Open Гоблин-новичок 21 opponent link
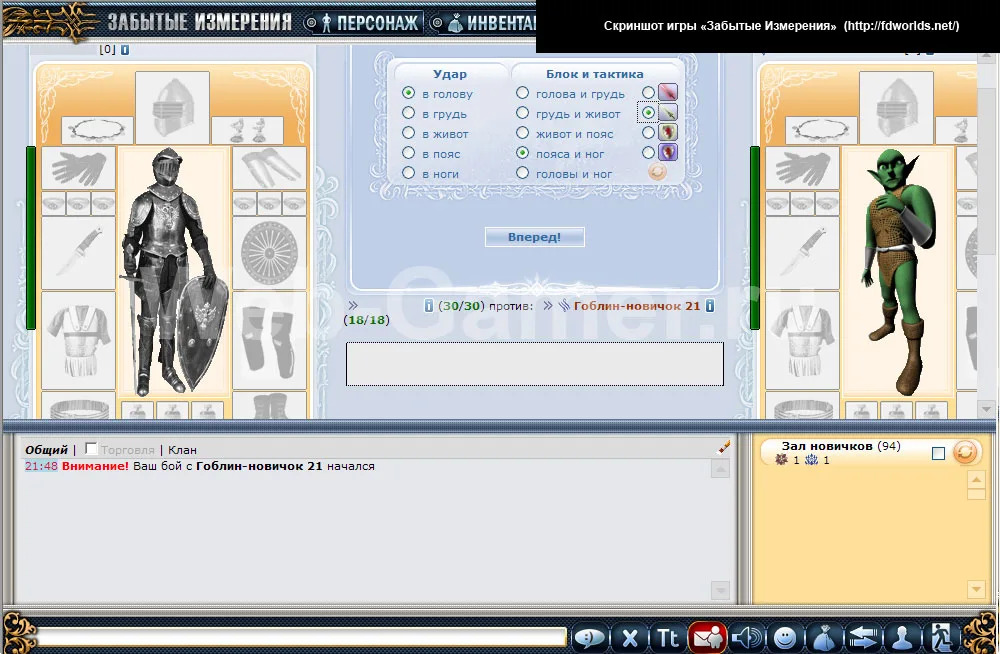Image resolution: width=1000 pixels, height=654 pixels. coord(636,306)
